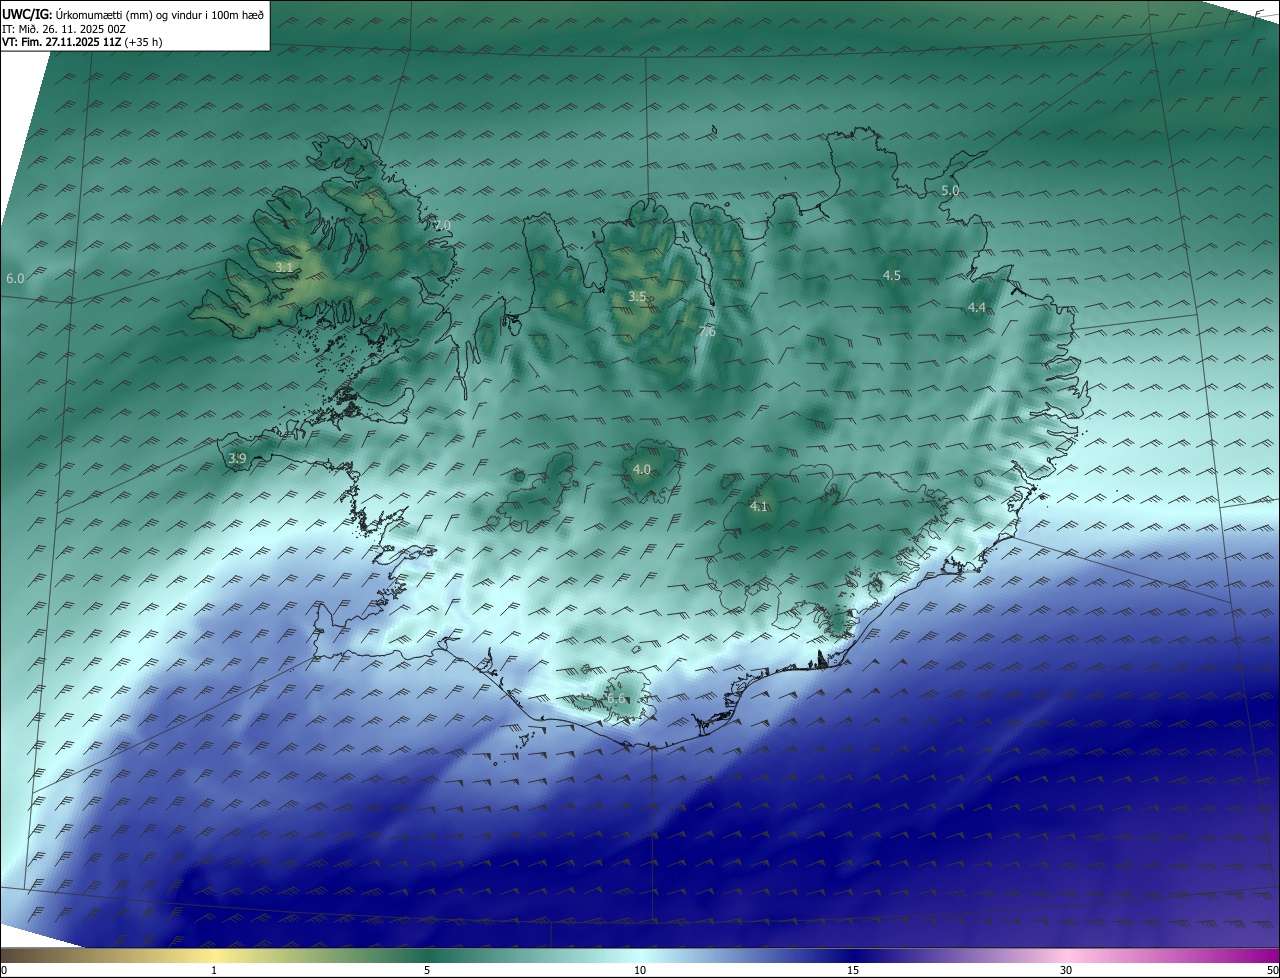The height and width of the screenshot is (978, 1280).
Task: Click the '1' tick on the color scale
Action: click(214, 970)
